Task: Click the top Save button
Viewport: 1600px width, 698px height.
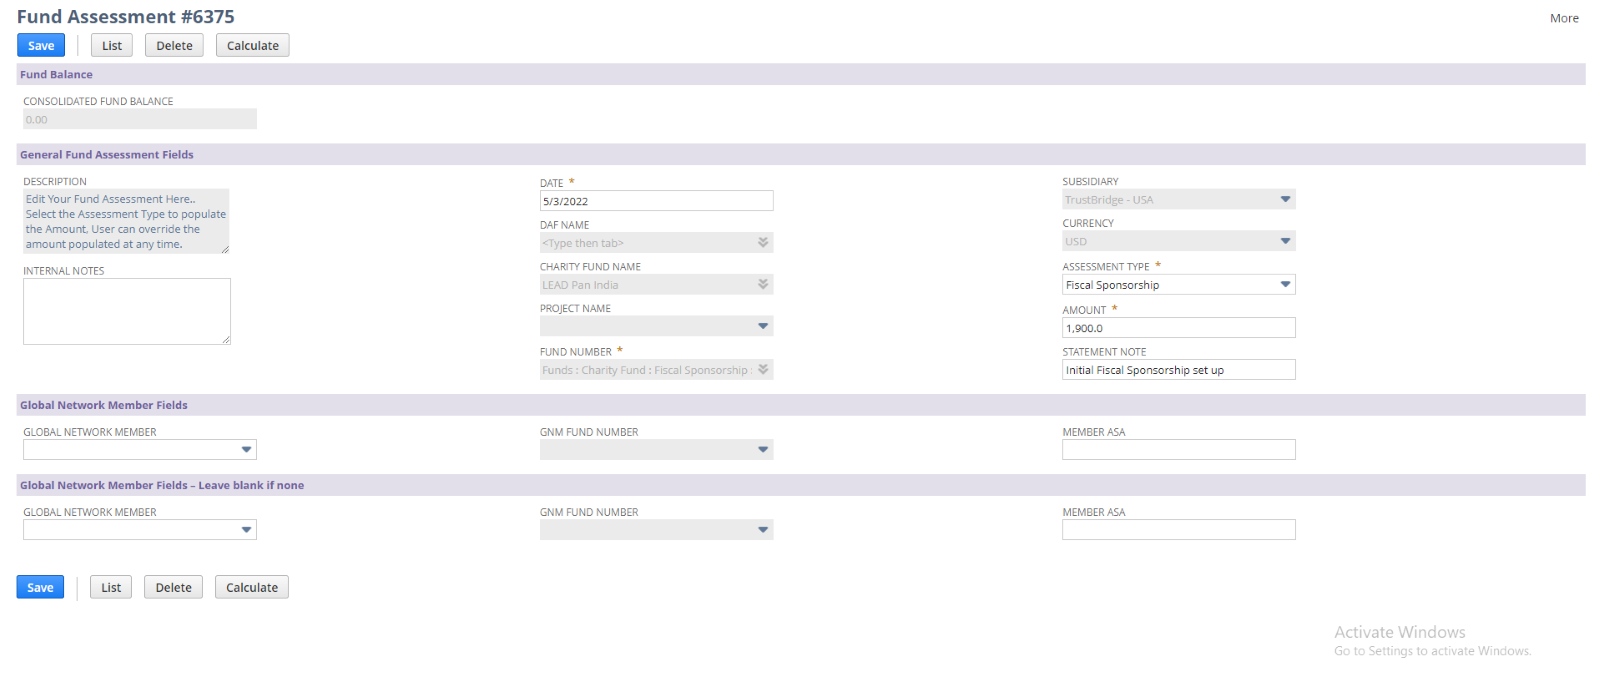Action: click(41, 45)
